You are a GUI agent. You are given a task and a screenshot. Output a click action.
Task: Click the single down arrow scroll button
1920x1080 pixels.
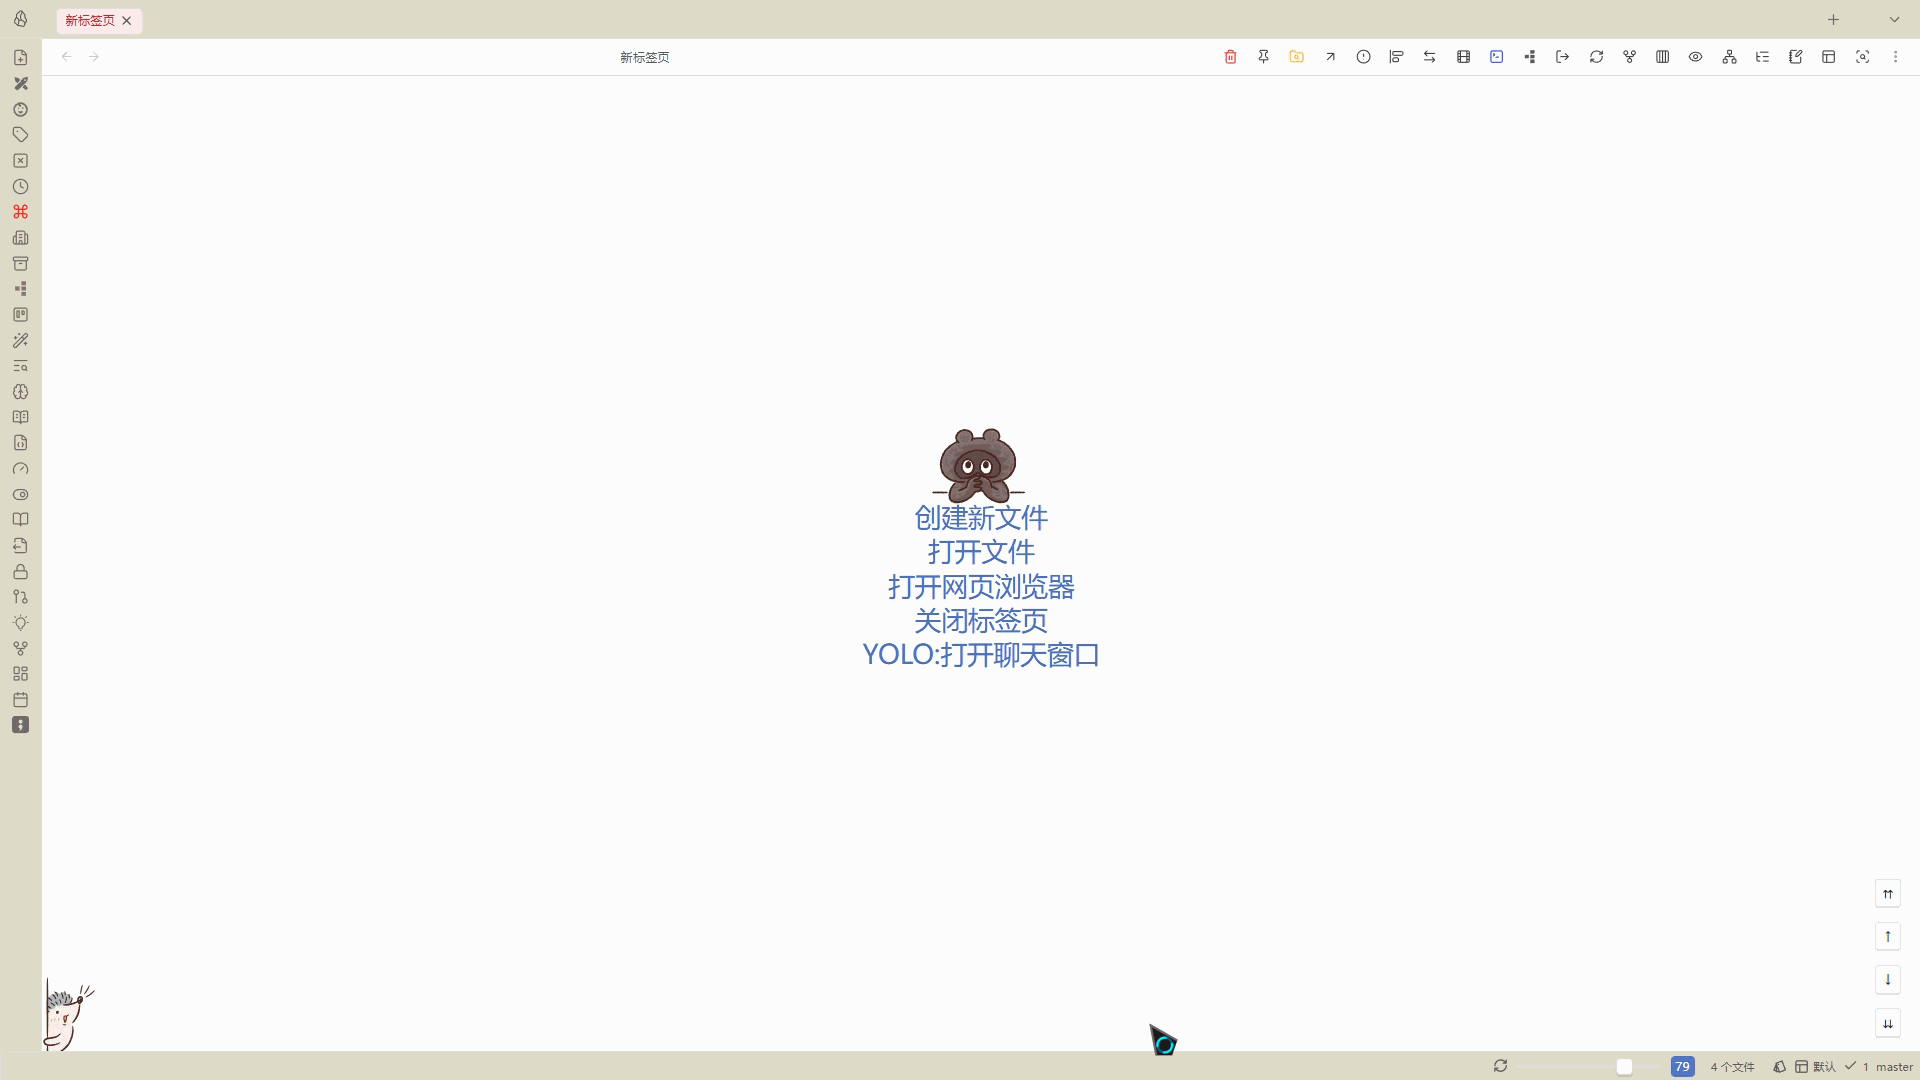pyautogui.click(x=1888, y=980)
